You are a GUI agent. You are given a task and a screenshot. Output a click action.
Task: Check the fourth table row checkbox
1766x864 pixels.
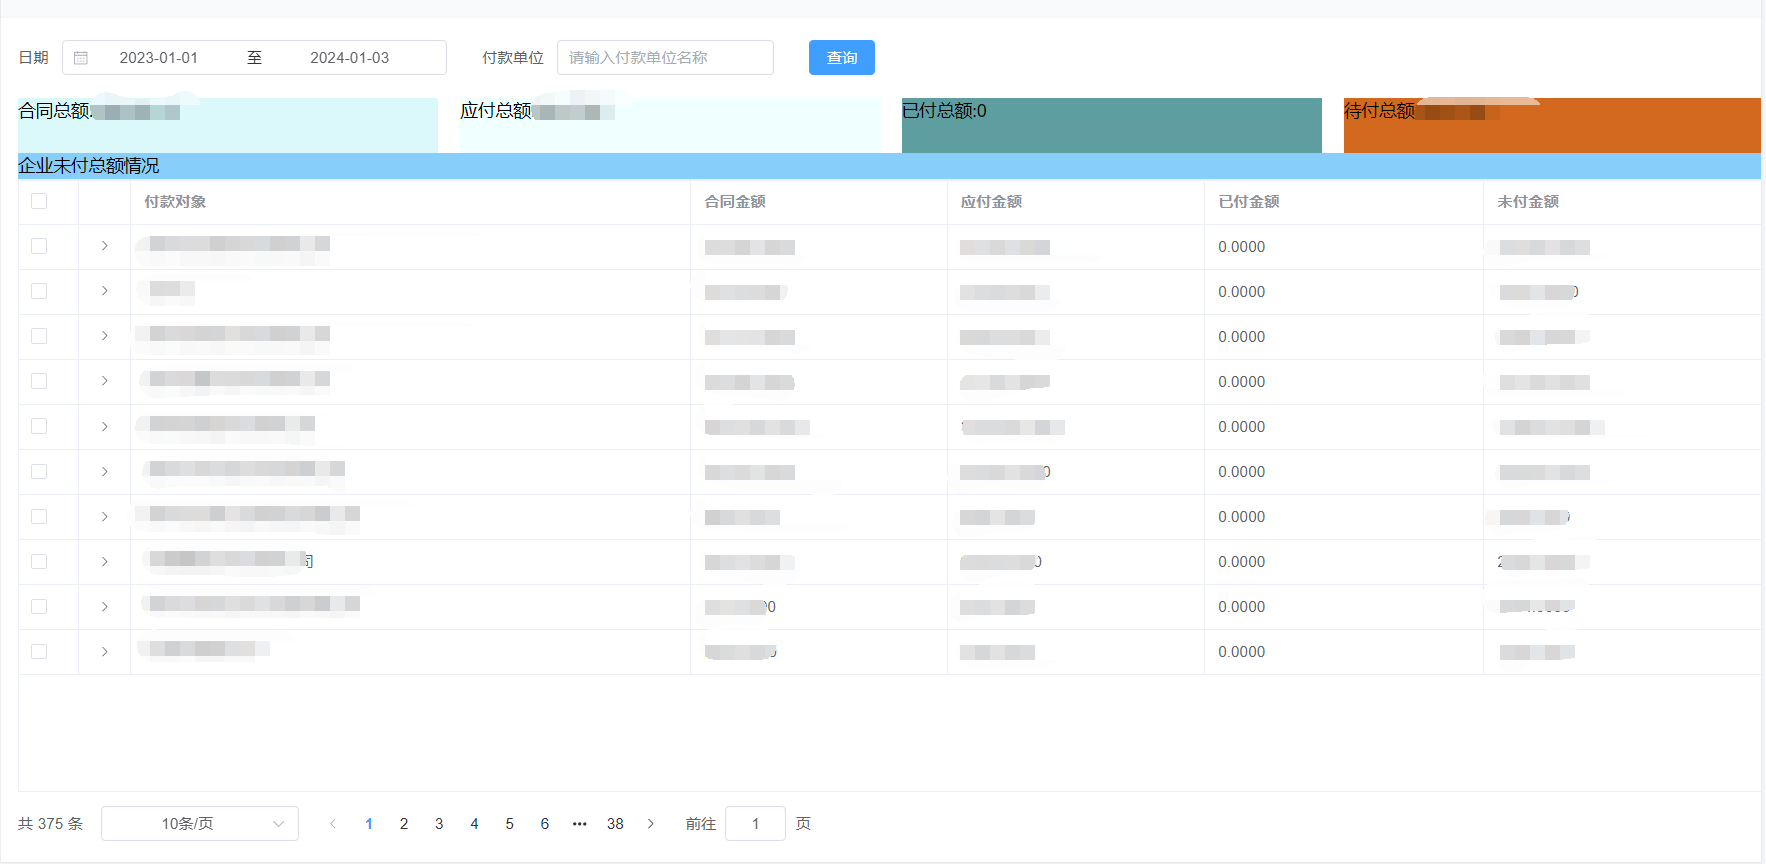(x=39, y=381)
